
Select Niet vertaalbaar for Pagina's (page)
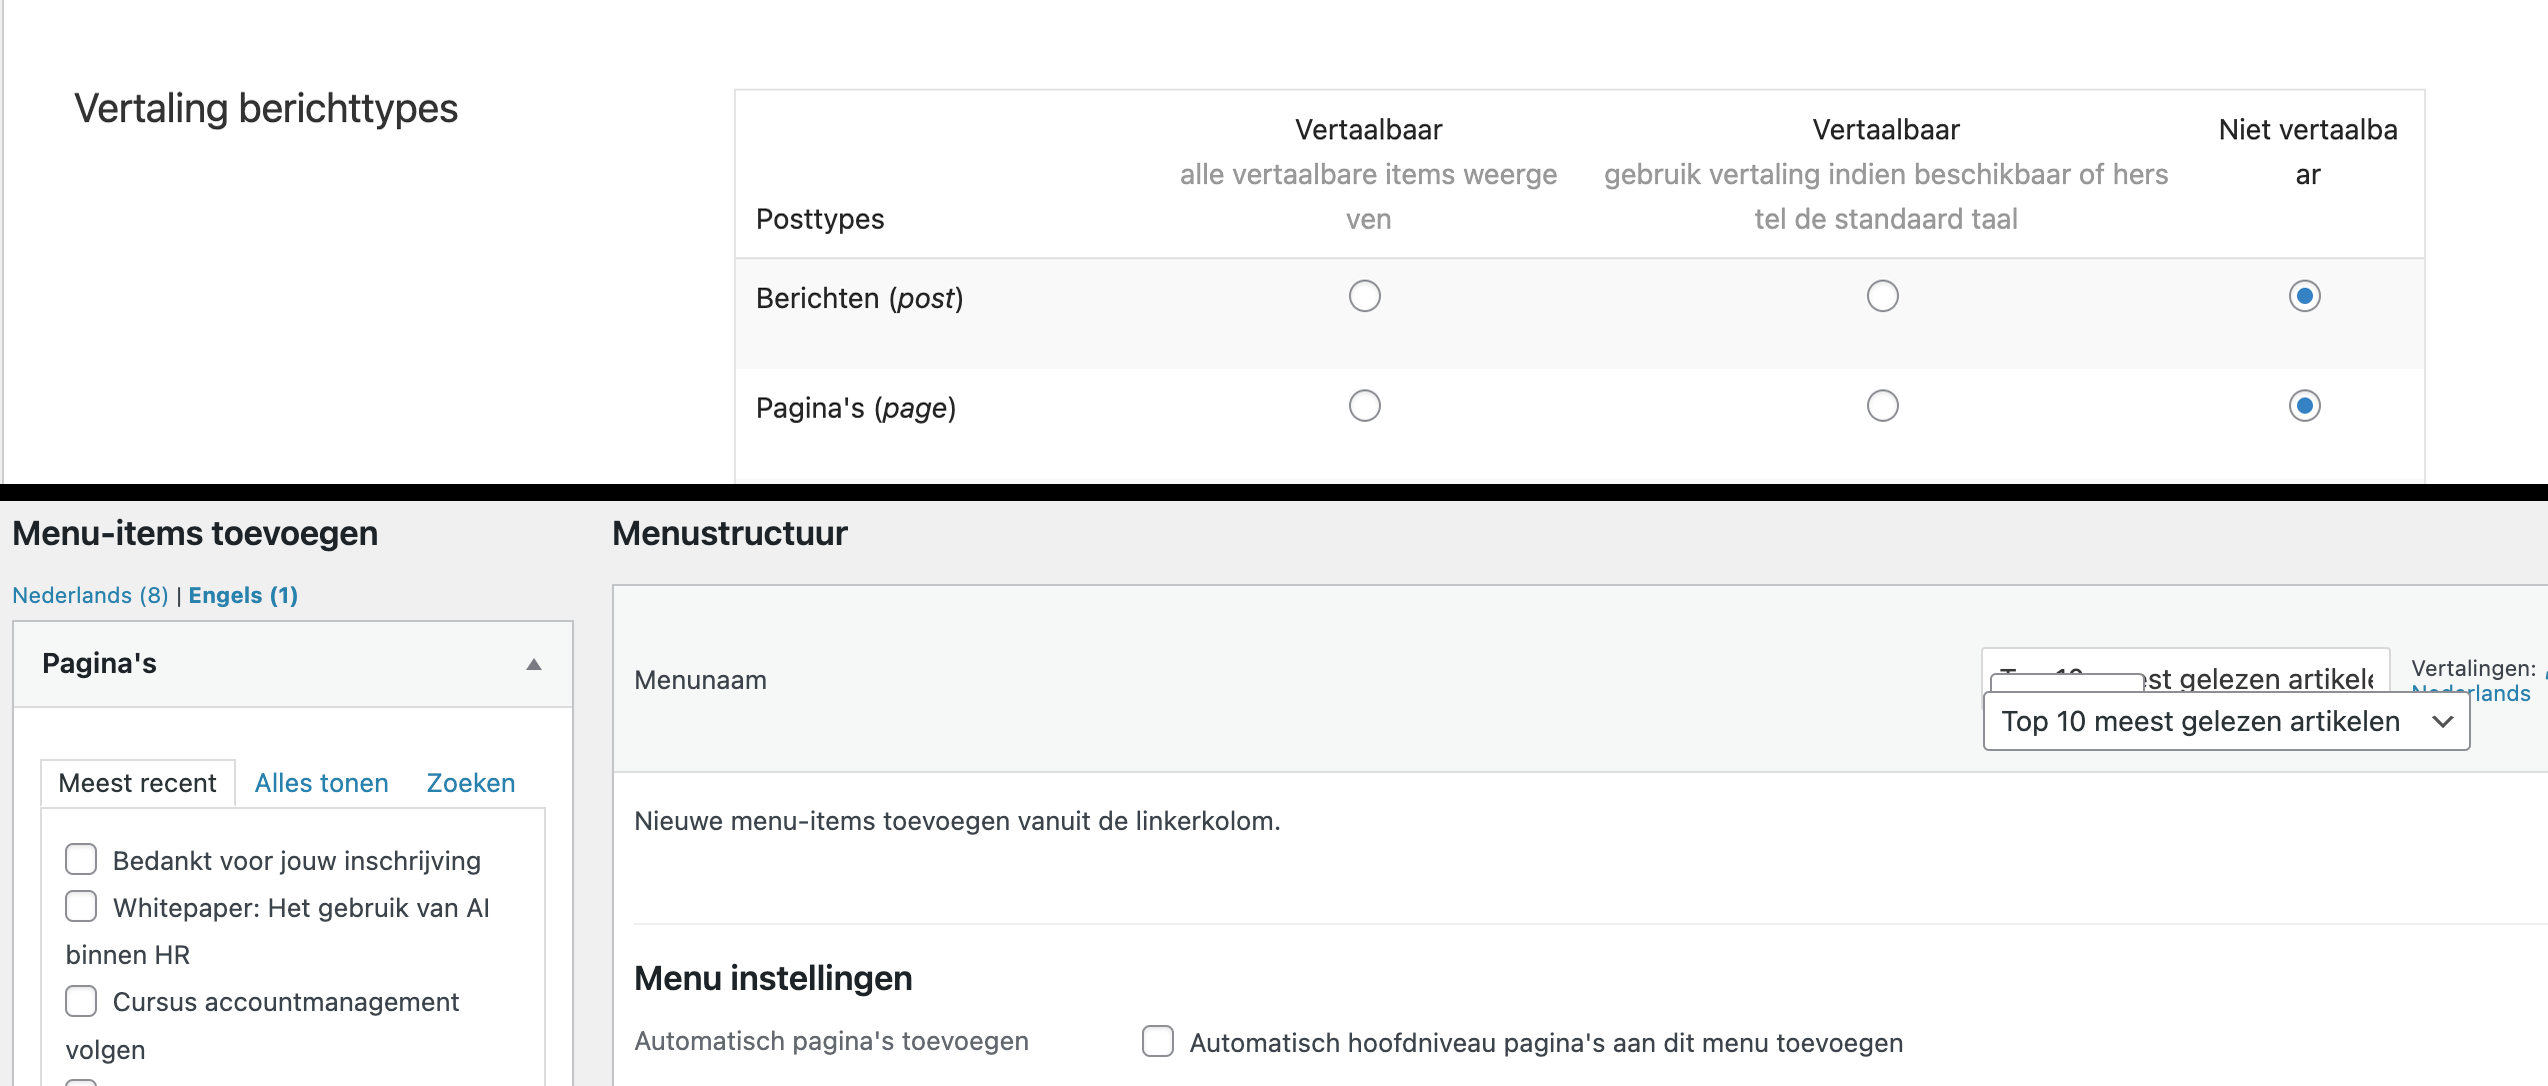[x=2305, y=406]
